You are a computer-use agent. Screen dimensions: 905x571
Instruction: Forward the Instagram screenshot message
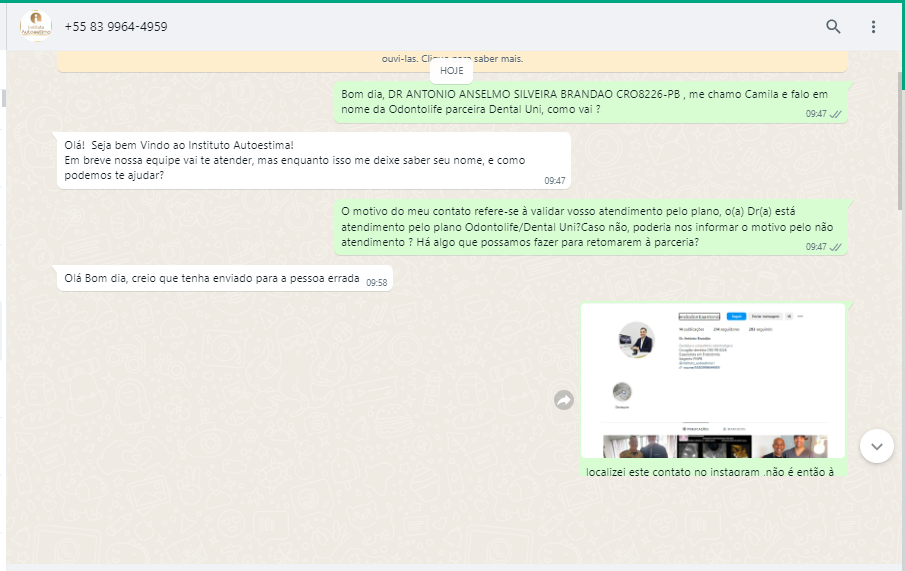[x=564, y=400]
